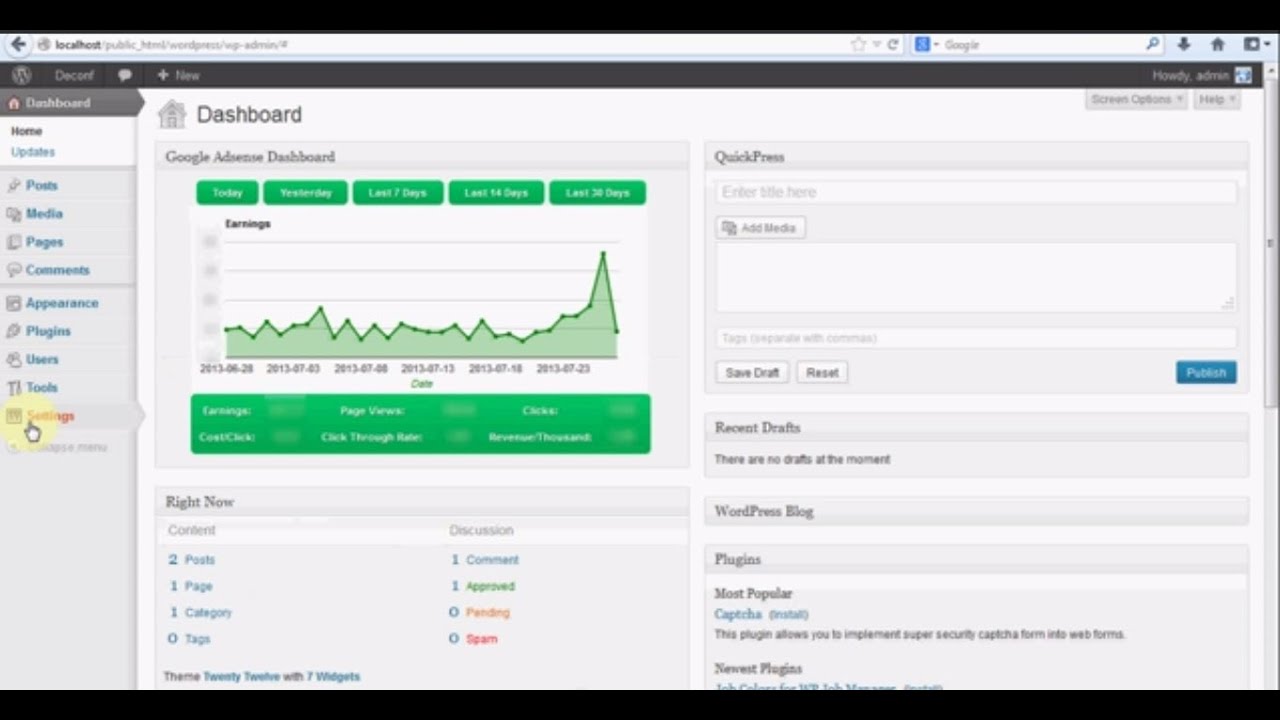Open Howdy, admin account menu
Image resolution: width=1280 pixels, height=720 pixels.
(x=1201, y=75)
